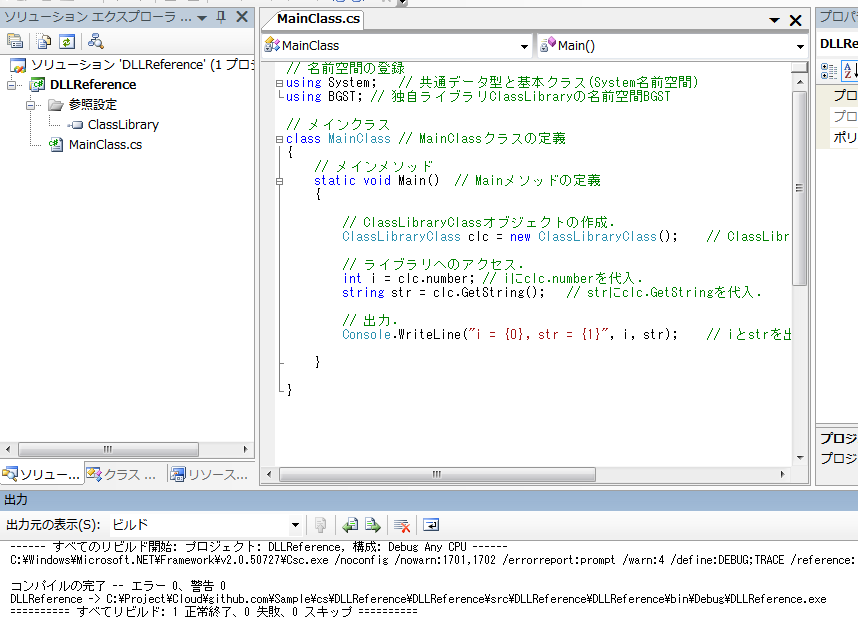The image size is (858, 627).
Task: Close the MainClass.cs document tab
Action: pyautogui.click(x=796, y=20)
